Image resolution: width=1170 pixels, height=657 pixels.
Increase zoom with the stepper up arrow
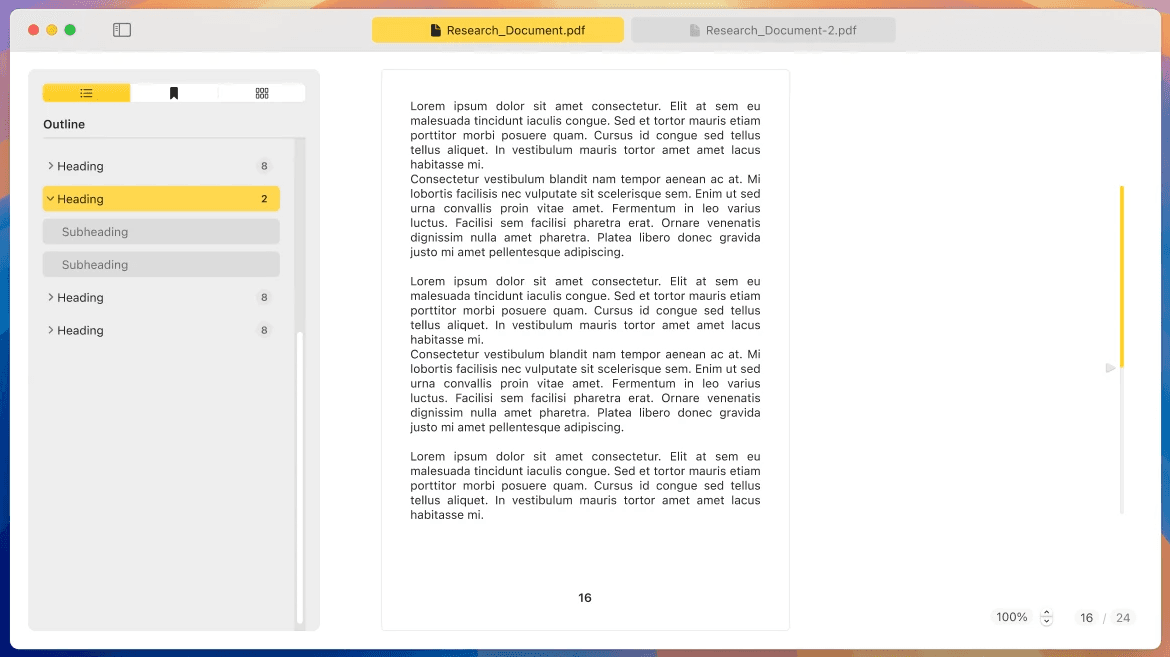1046,613
